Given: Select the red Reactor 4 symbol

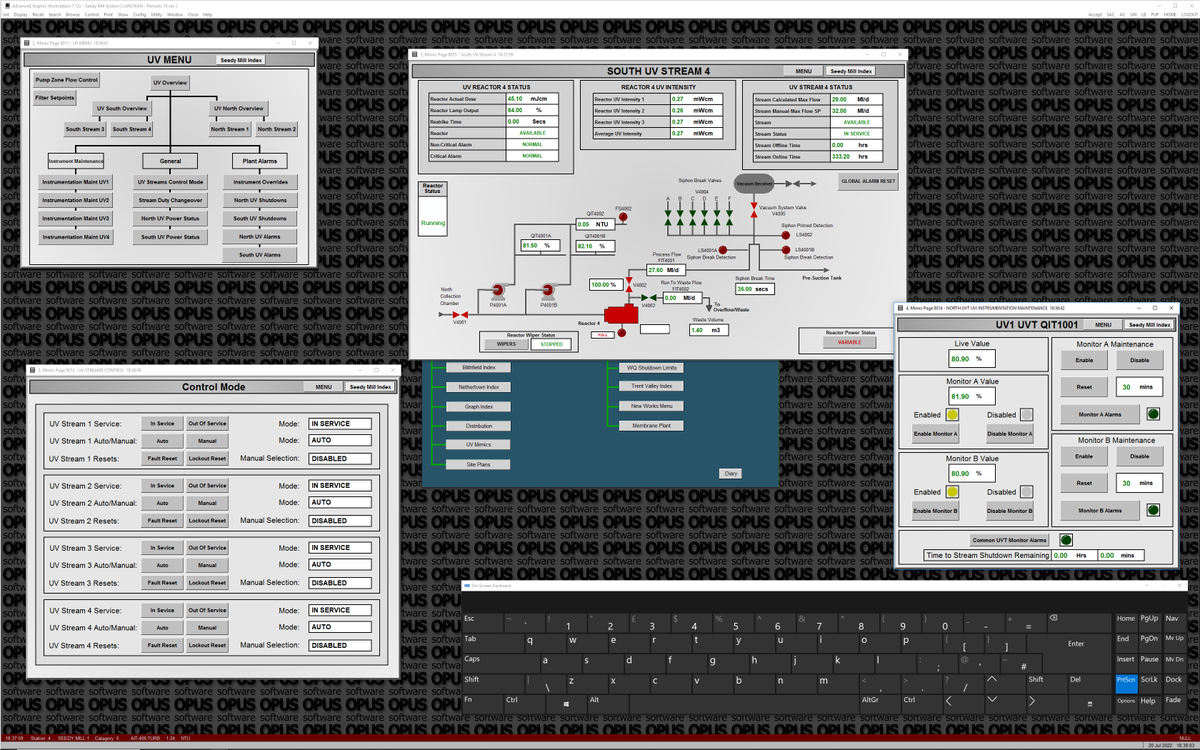Looking at the screenshot, I should (621, 314).
